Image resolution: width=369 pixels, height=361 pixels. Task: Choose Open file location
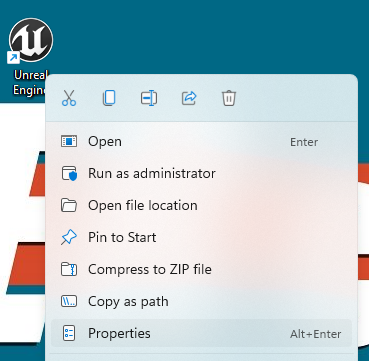[x=201, y=205]
